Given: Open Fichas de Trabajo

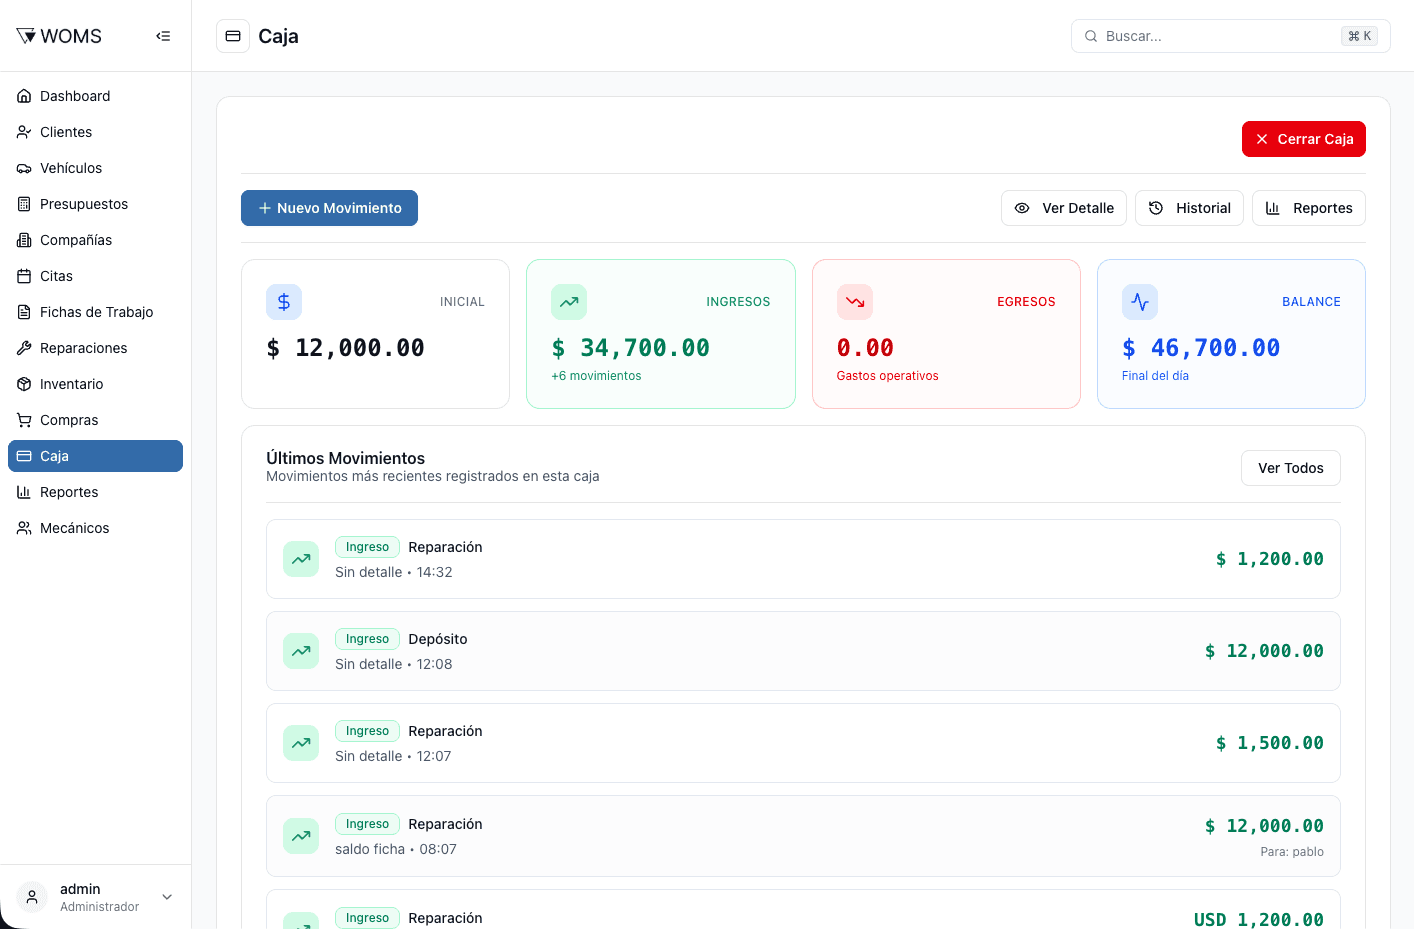Looking at the screenshot, I should pos(95,312).
